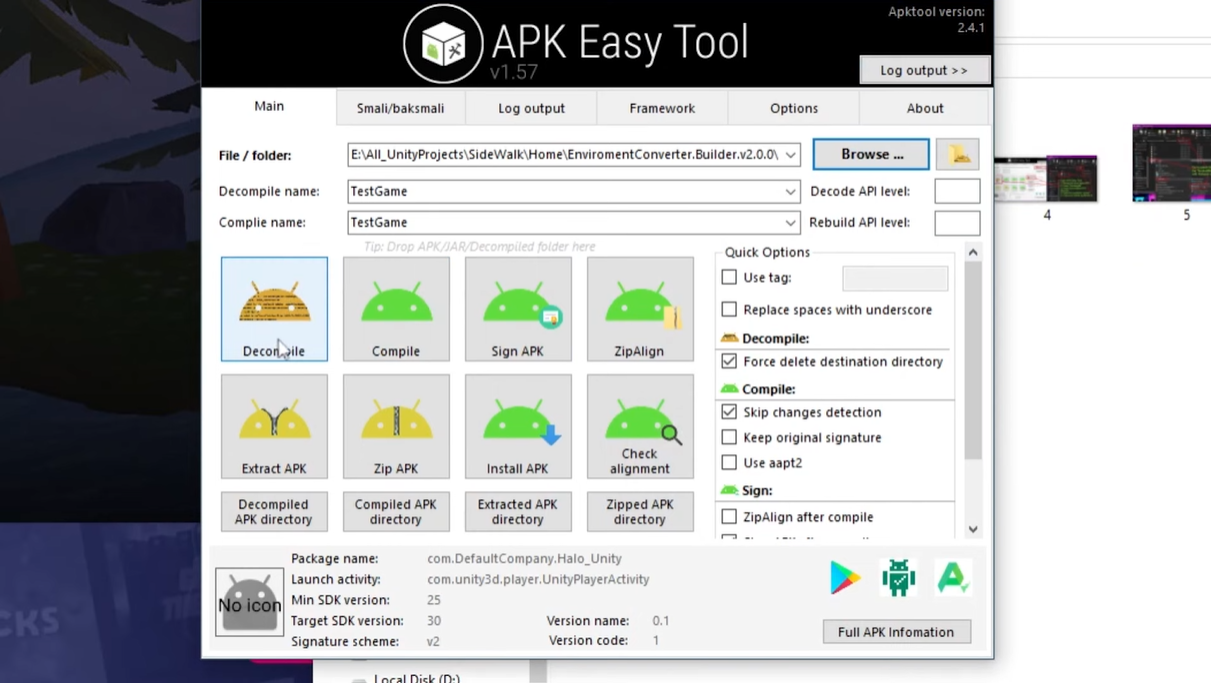The width and height of the screenshot is (1211, 683).
Task: Switch to the Smali/baksmali tab
Action: tap(400, 108)
